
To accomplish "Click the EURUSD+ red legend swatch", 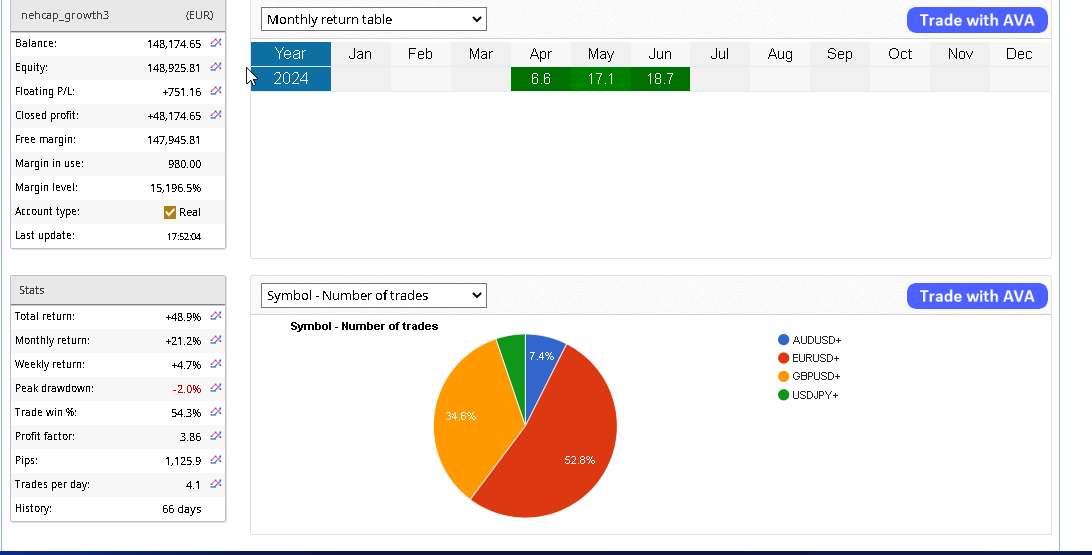I will (784, 358).
